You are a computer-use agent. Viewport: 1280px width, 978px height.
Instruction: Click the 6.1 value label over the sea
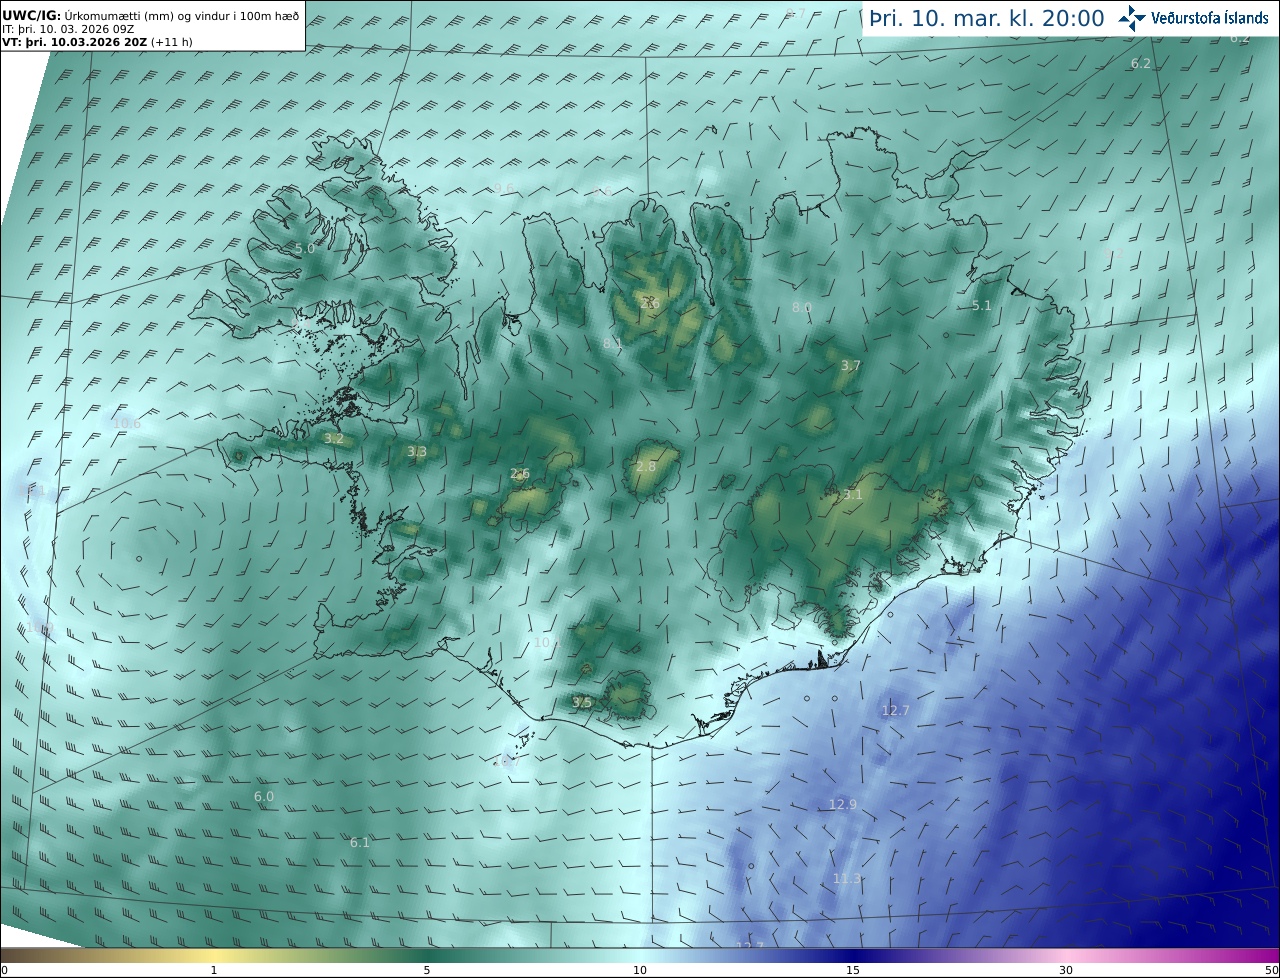tap(359, 842)
